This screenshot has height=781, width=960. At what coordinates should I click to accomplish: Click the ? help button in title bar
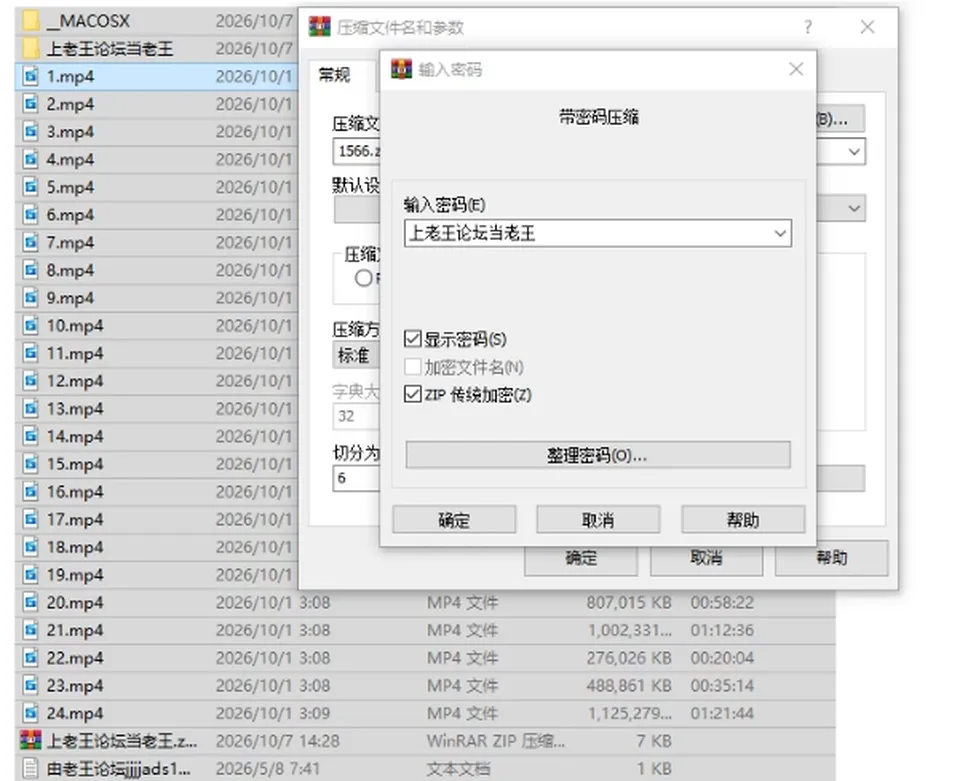pyautogui.click(x=808, y=27)
